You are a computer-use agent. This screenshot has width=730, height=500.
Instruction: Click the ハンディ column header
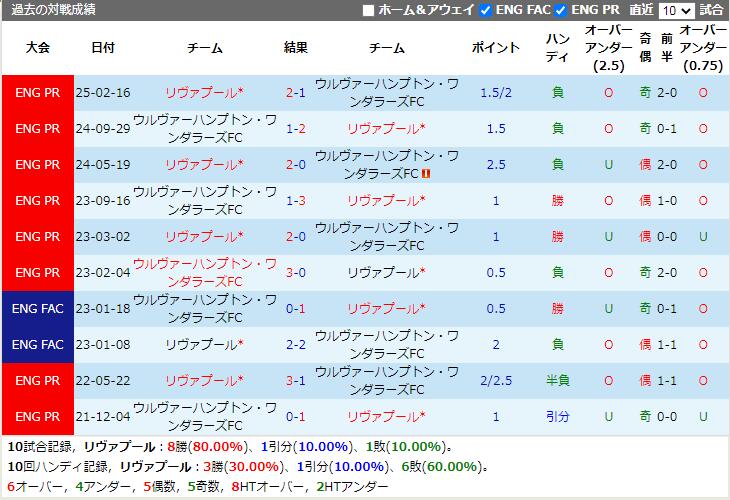point(557,48)
